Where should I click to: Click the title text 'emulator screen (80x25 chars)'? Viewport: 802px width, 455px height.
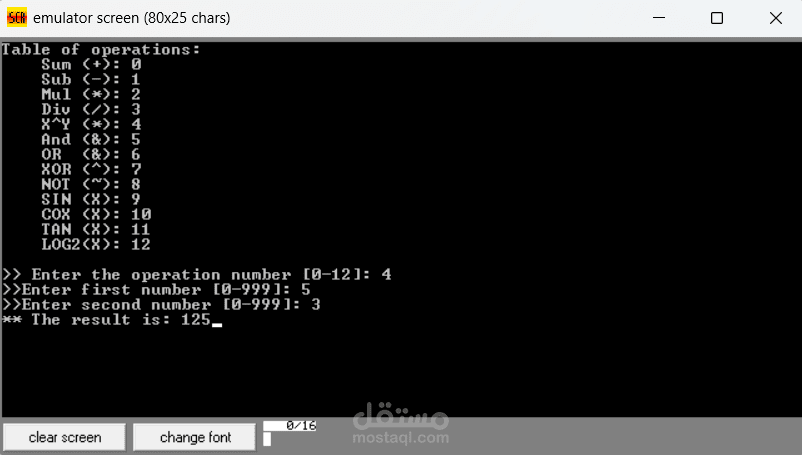131,18
